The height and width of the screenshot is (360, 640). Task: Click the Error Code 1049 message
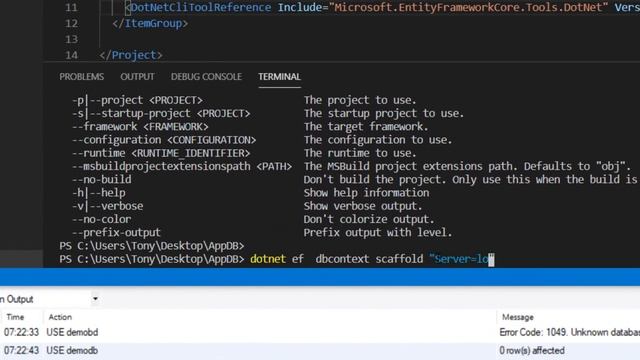click(x=569, y=333)
